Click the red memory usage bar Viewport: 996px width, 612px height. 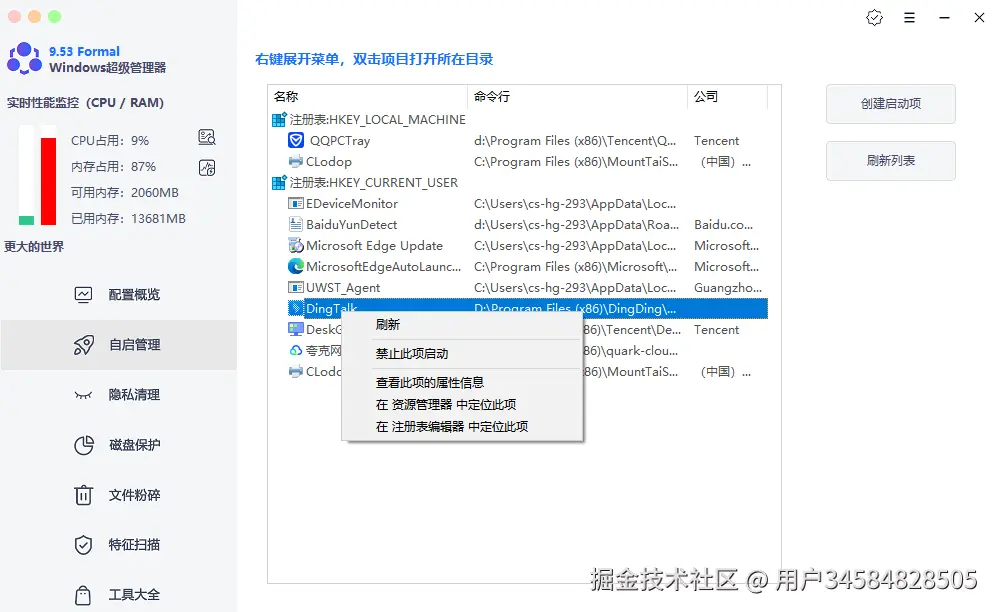(48, 181)
